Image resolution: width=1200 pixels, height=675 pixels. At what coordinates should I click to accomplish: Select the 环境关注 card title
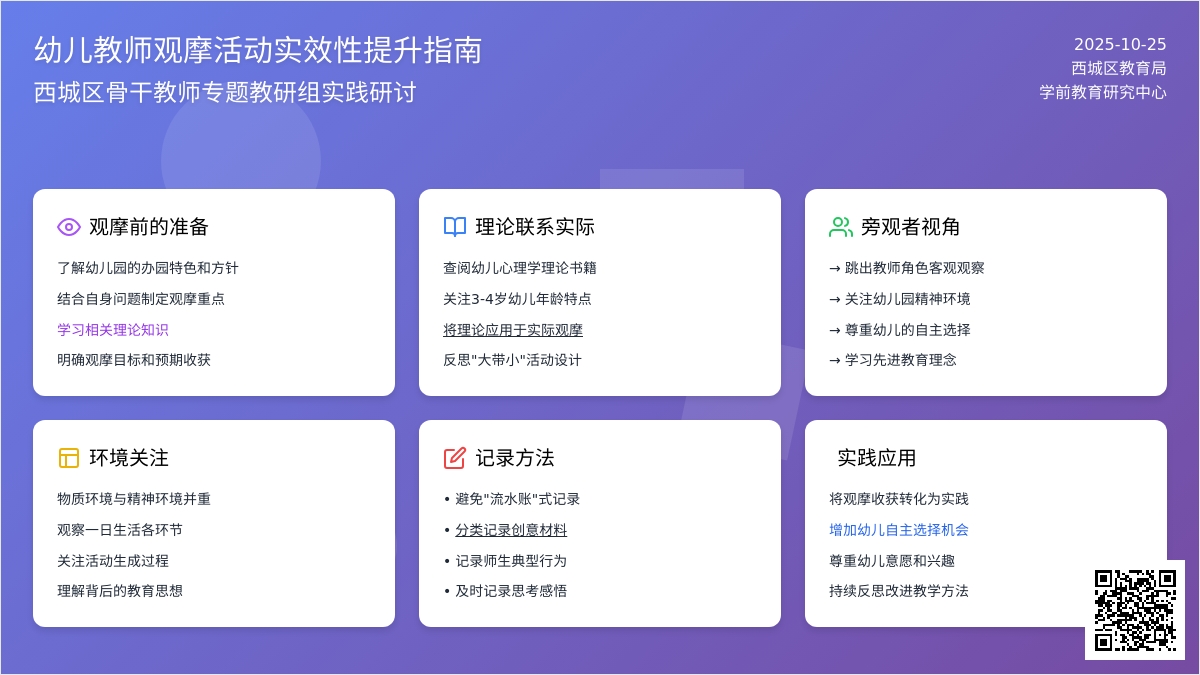pyautogui.click(x=127, y=458)
